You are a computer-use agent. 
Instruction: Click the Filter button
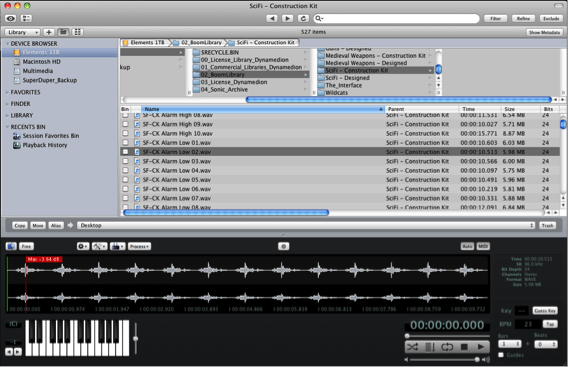click(496, 18)
